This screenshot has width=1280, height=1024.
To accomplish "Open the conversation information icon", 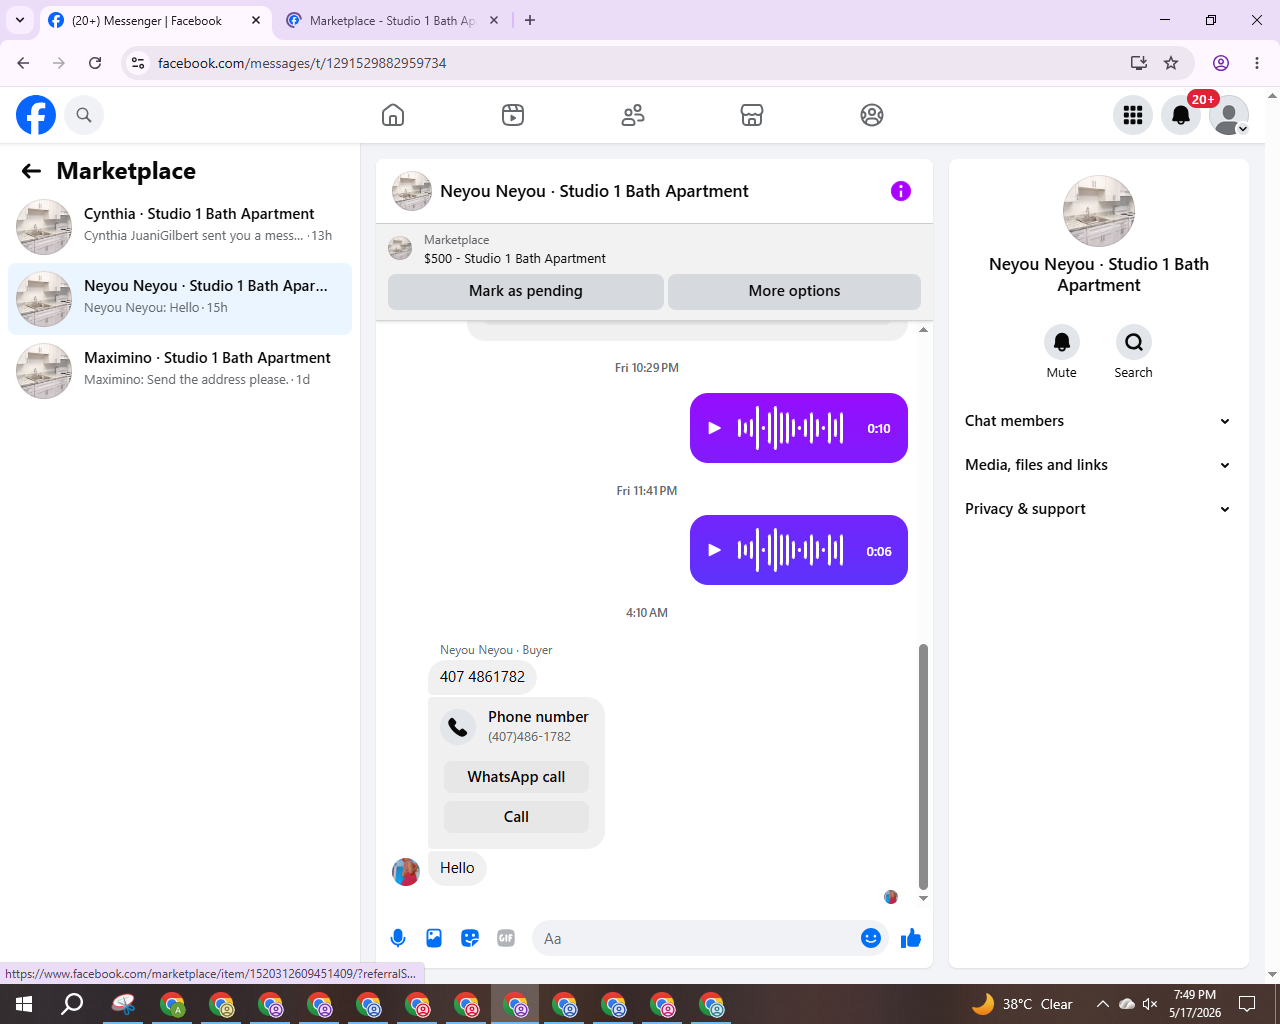I will (901, 191).
